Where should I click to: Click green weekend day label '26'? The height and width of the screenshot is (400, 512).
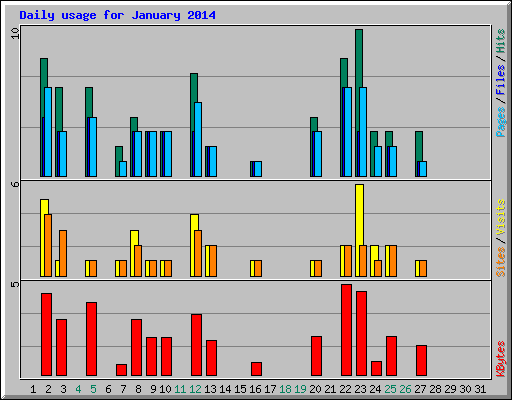[405, 389]
